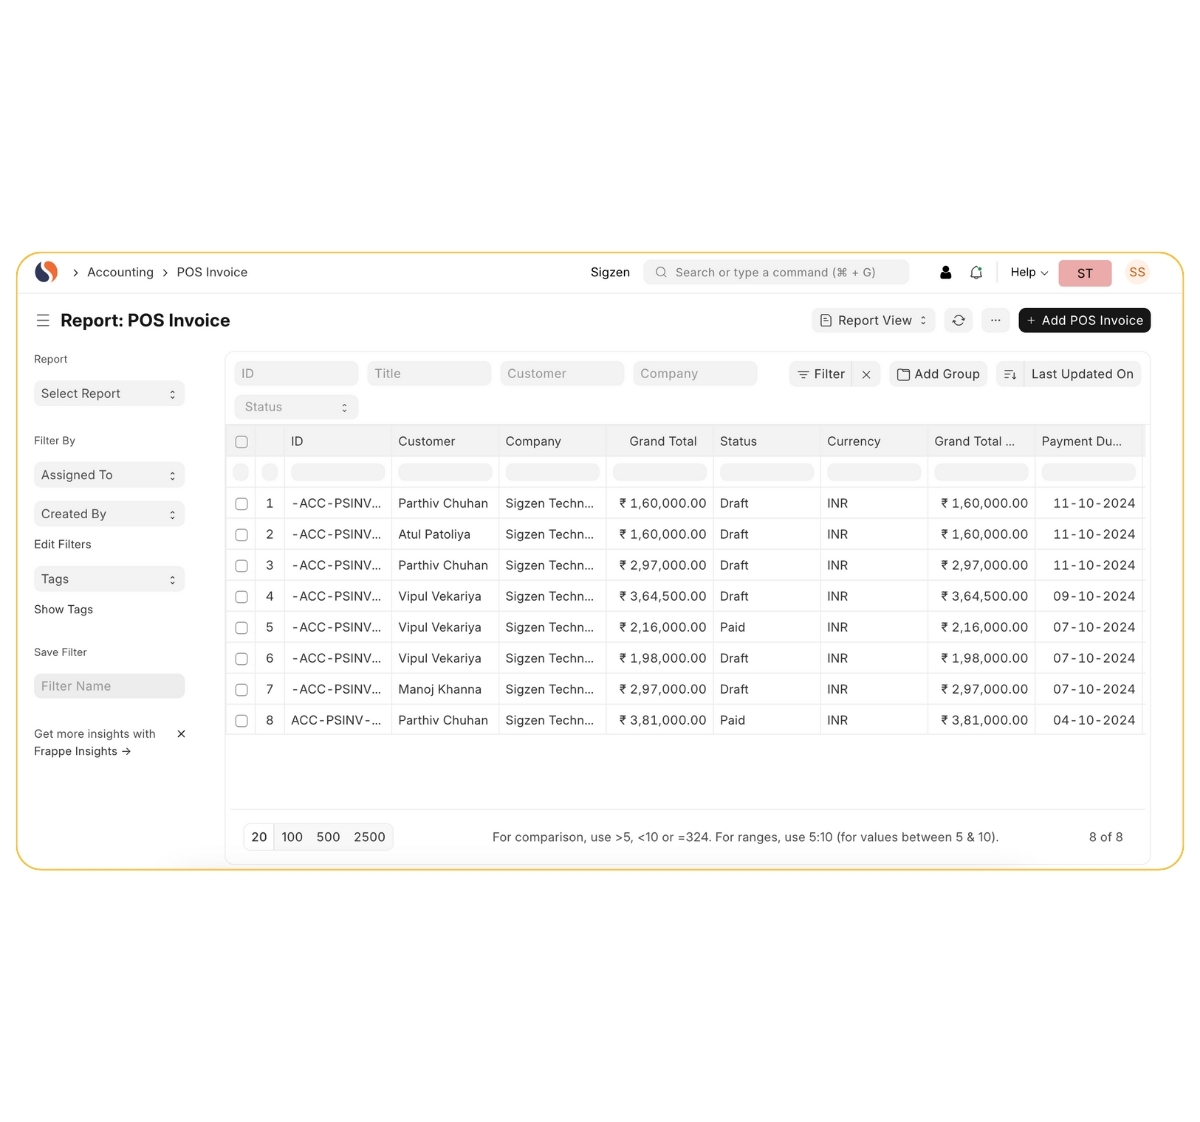Open the three-dot more options menu
Screen dimensions: 1200x1122
995,321
